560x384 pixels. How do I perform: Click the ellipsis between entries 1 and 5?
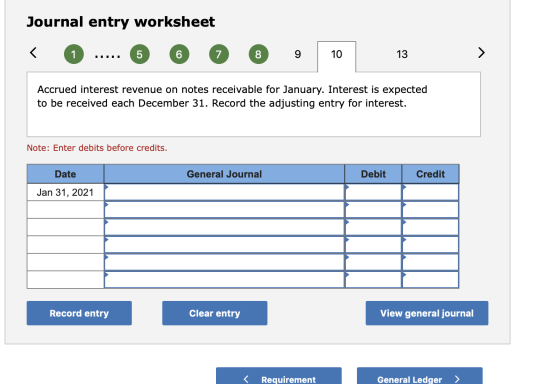(x=107, y=56)
